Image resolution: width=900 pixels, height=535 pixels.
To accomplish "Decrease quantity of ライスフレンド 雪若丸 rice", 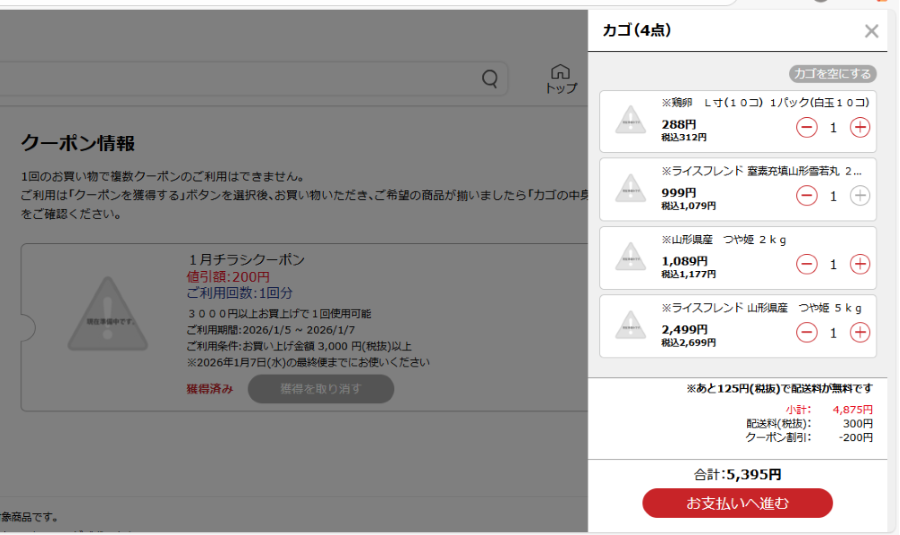I will [806, 196].
